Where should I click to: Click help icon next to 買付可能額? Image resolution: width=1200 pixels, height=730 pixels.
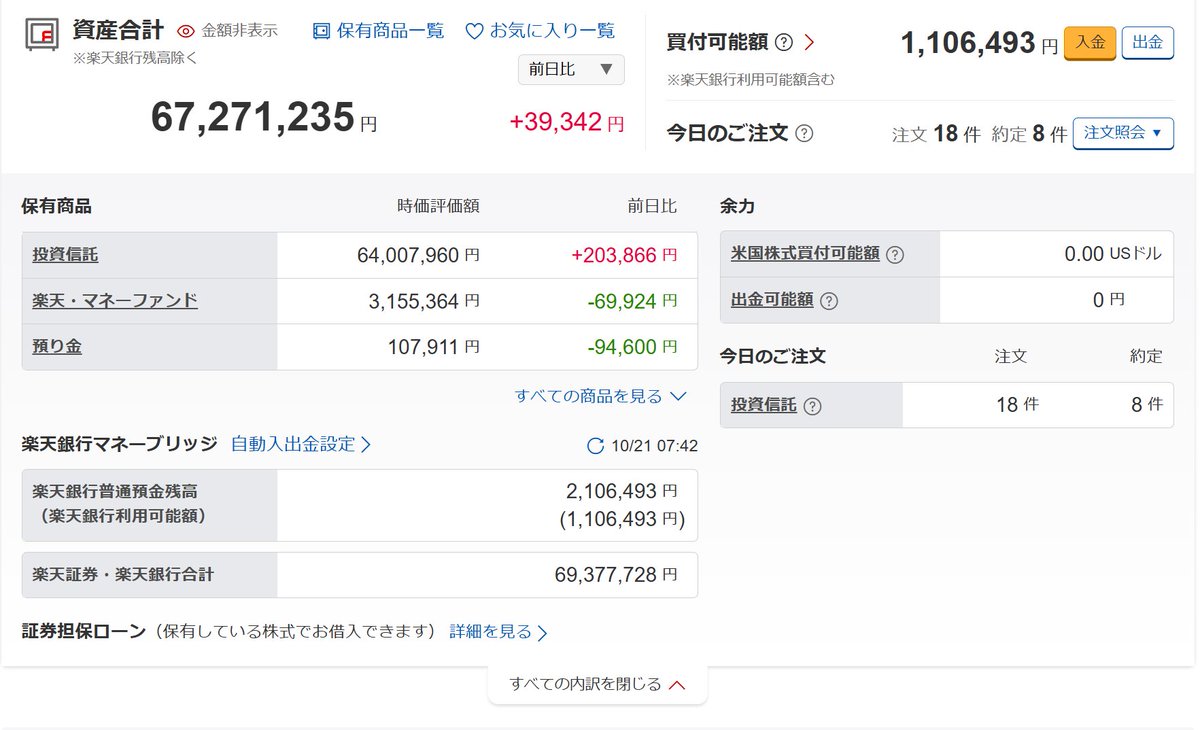click(x=784, y=42)
